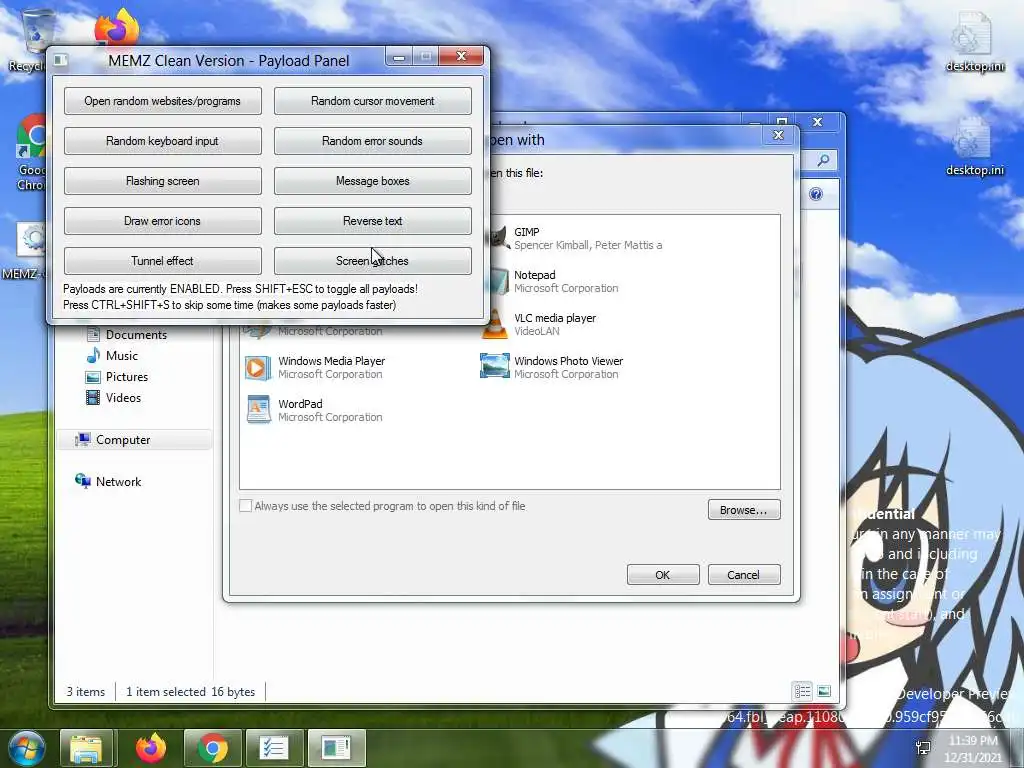This screenshot has height=768, width=1024.
Task: Close the Open with dialog
Action: pos(778,135)
